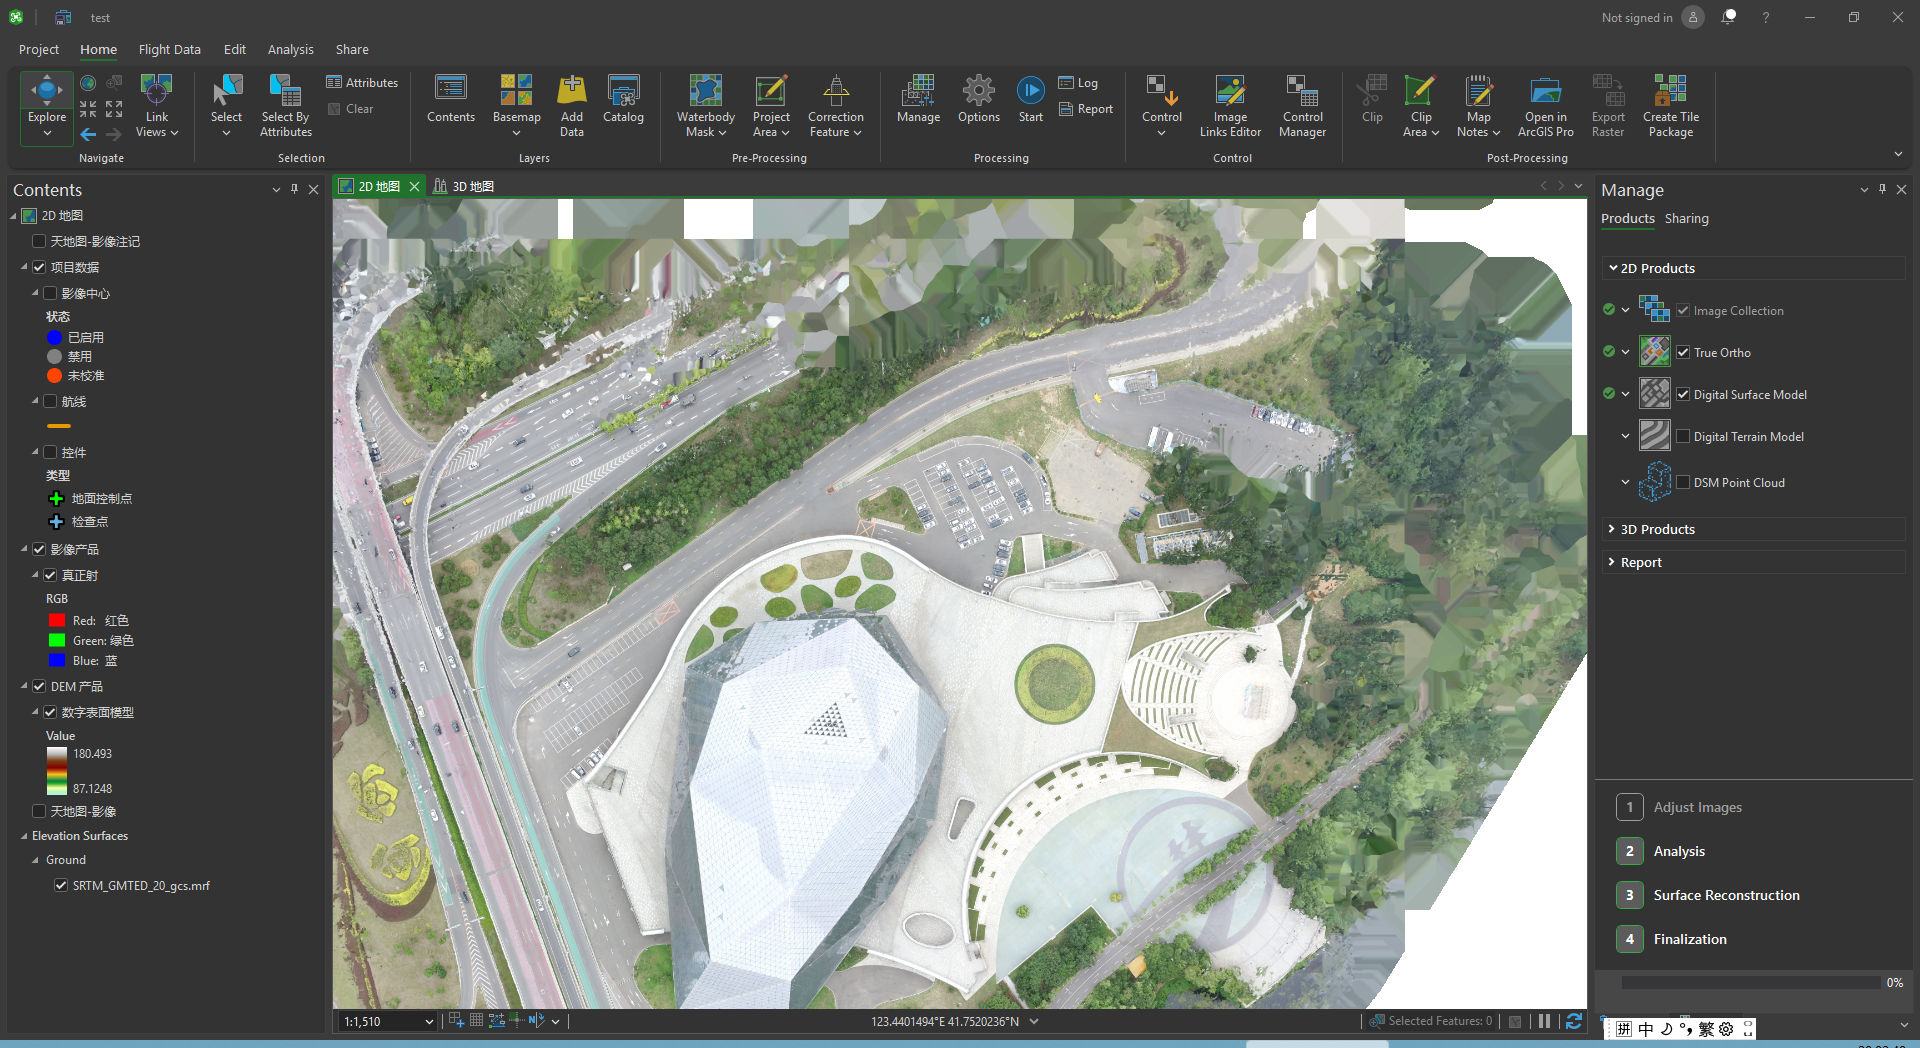Toggle visibility of 天地图-影像注记 layer
Image resolution: width=1920 pixels, height=1048 pixels.
pos(39,241)
